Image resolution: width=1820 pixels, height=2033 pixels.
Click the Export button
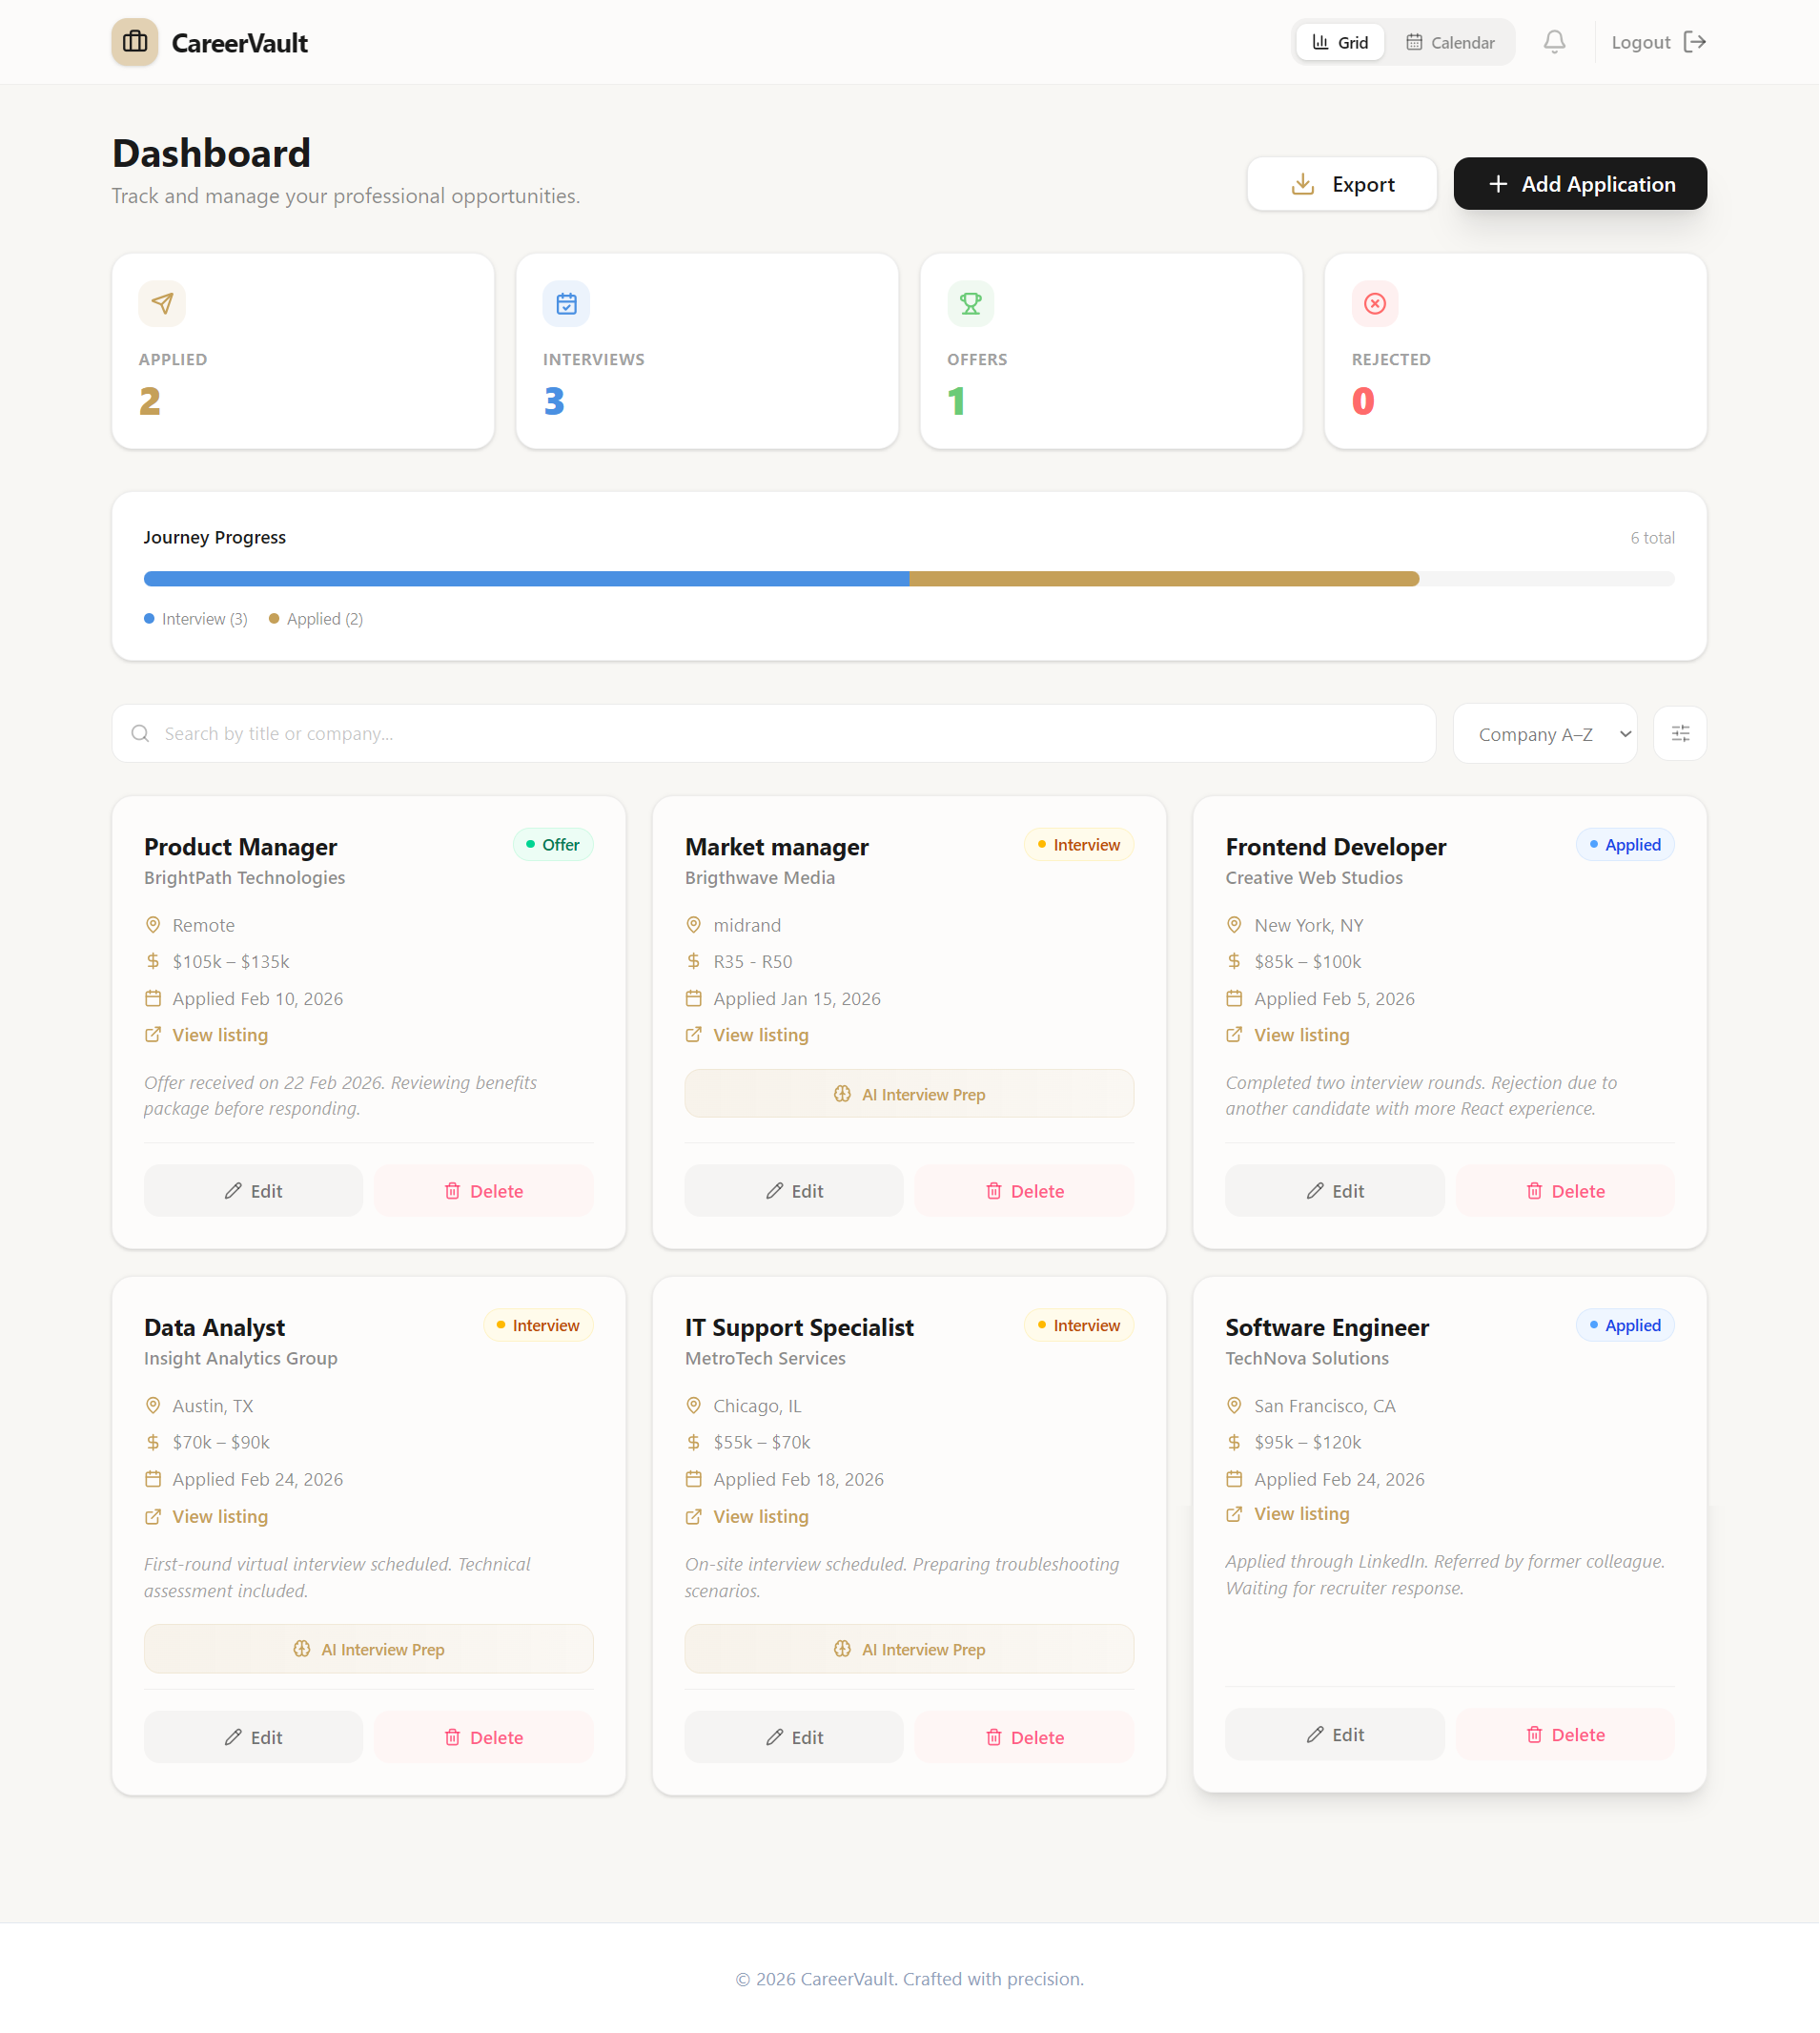(x=1343, y=184)
